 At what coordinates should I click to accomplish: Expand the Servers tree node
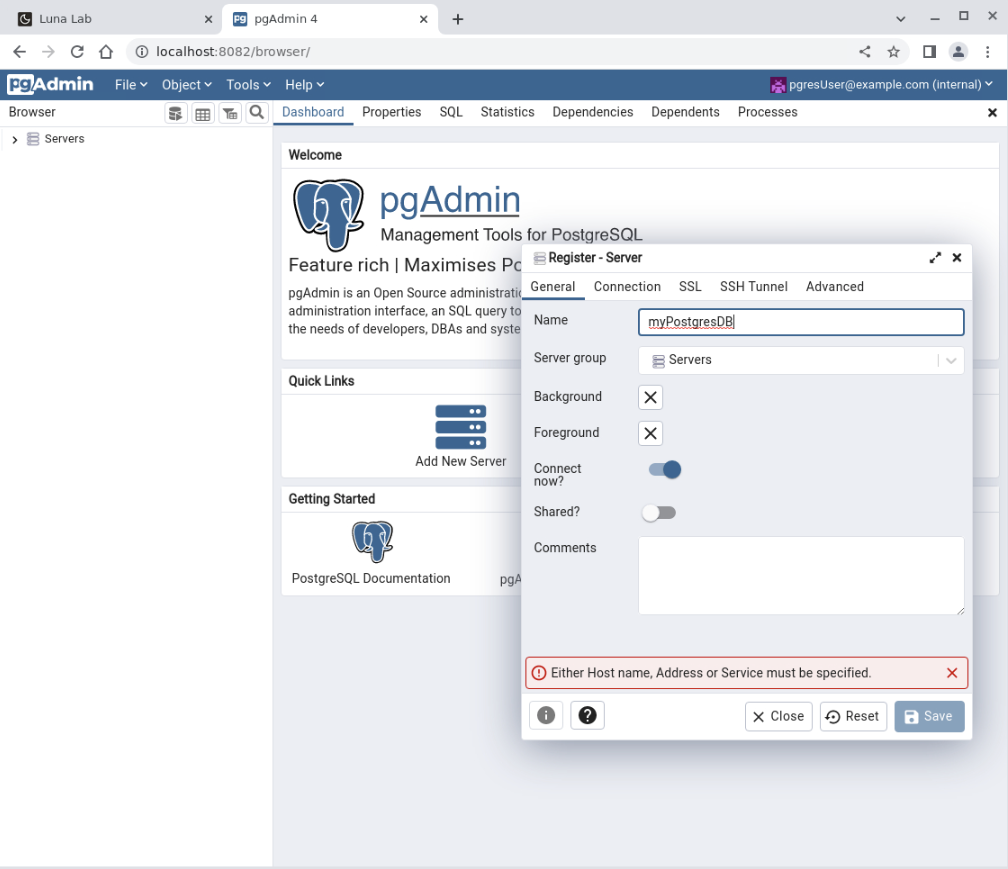tap(15, 139)
